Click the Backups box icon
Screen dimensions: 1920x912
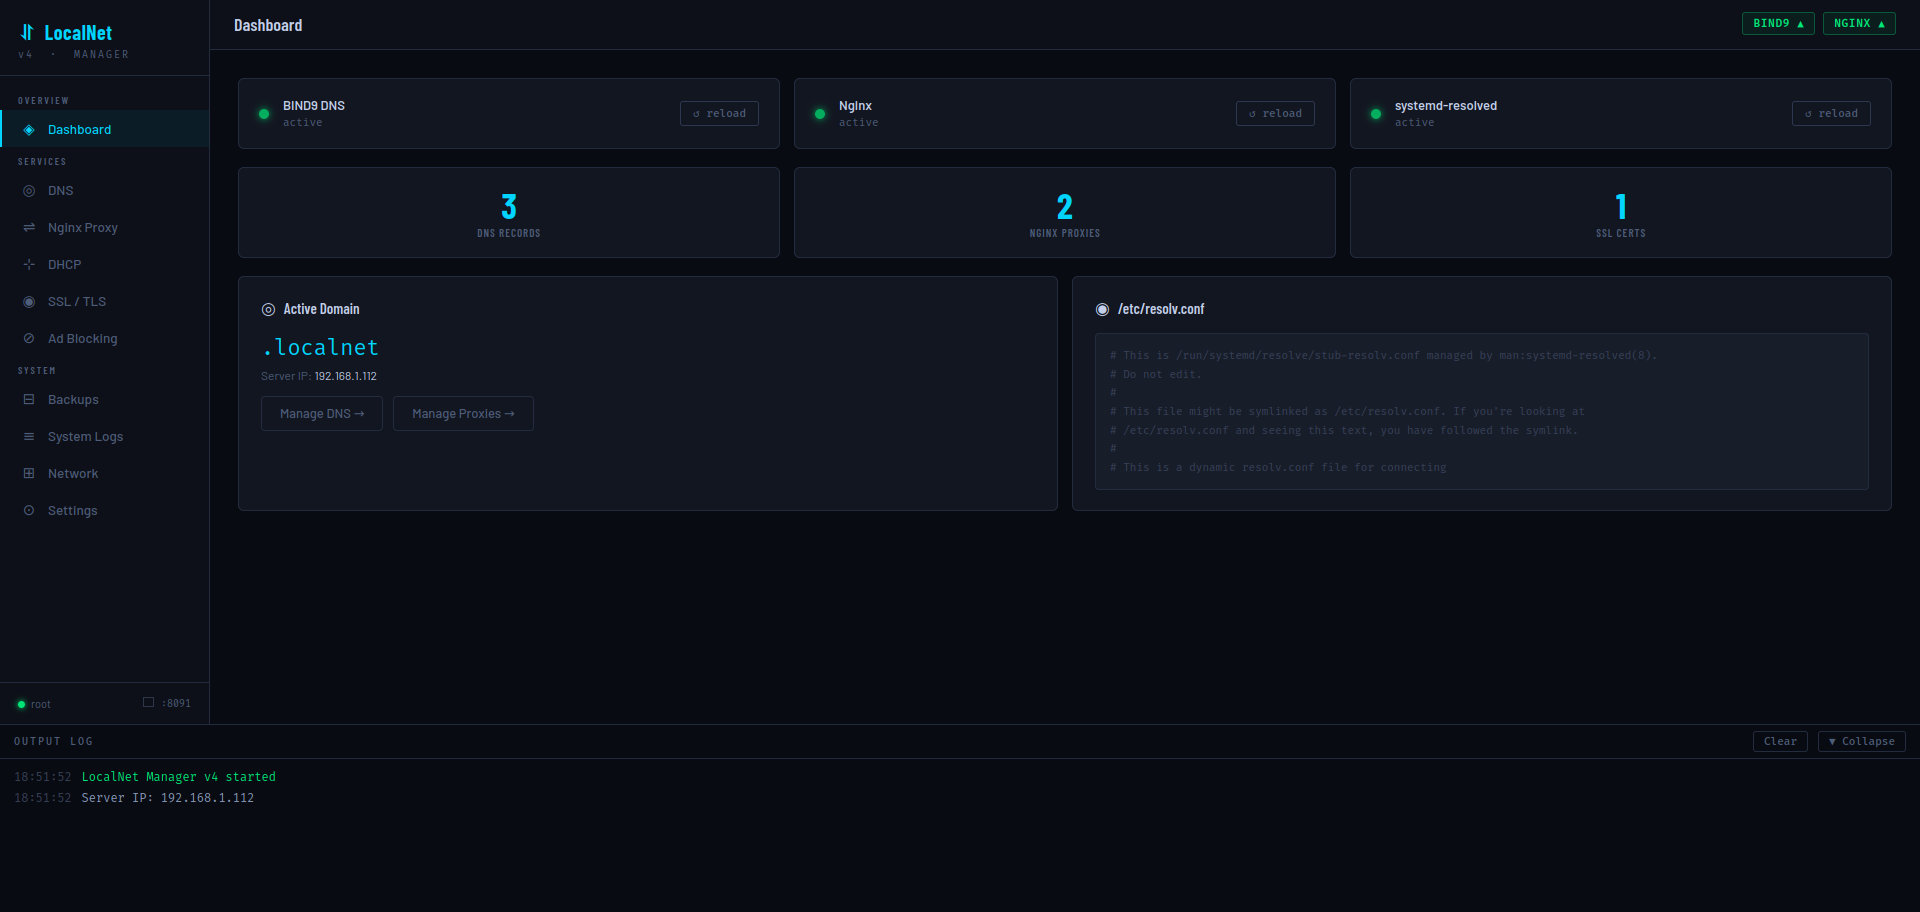click(x=29, y=400)
